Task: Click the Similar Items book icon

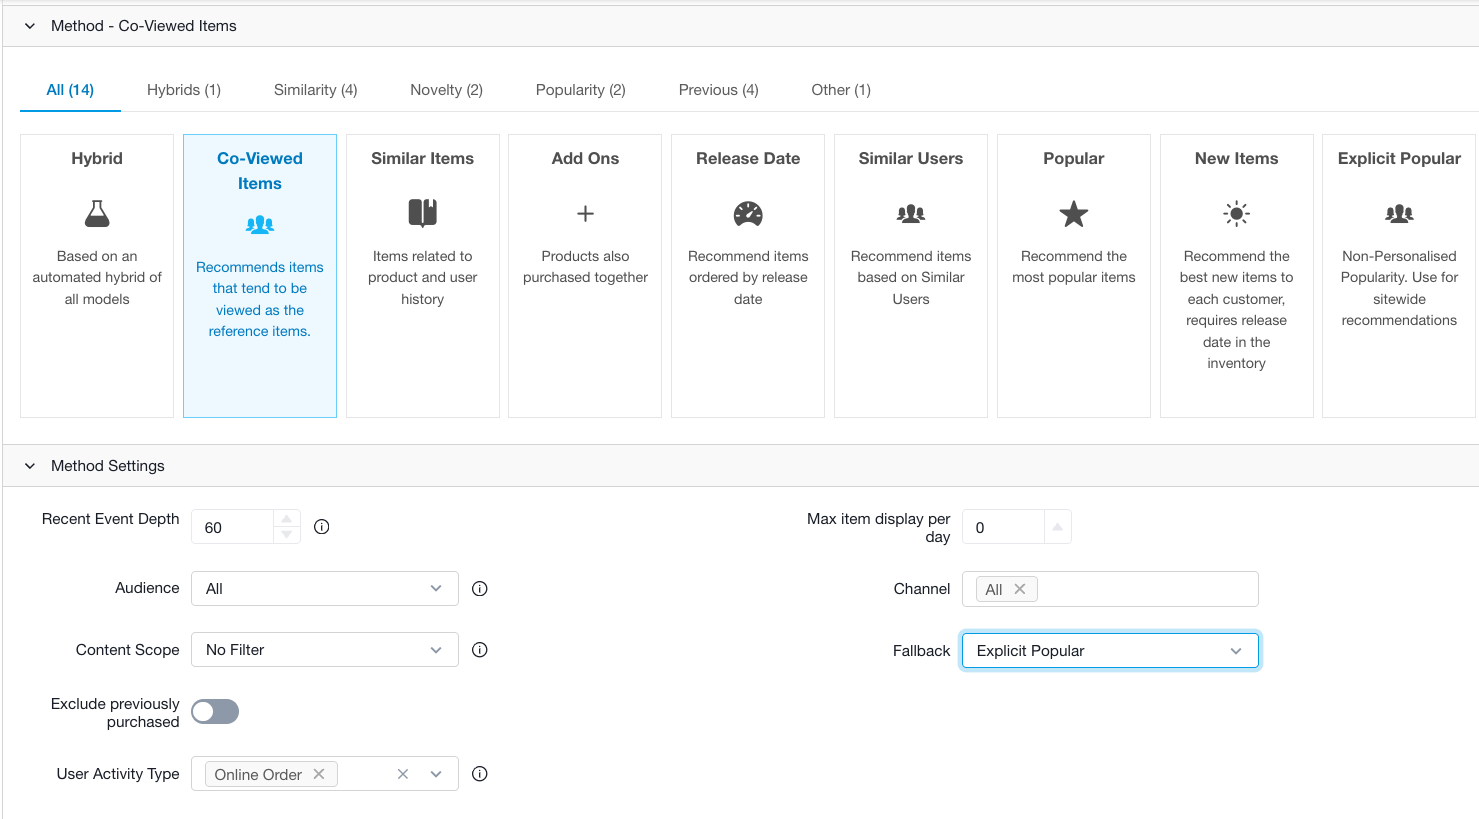Action: tap(423, 213)
